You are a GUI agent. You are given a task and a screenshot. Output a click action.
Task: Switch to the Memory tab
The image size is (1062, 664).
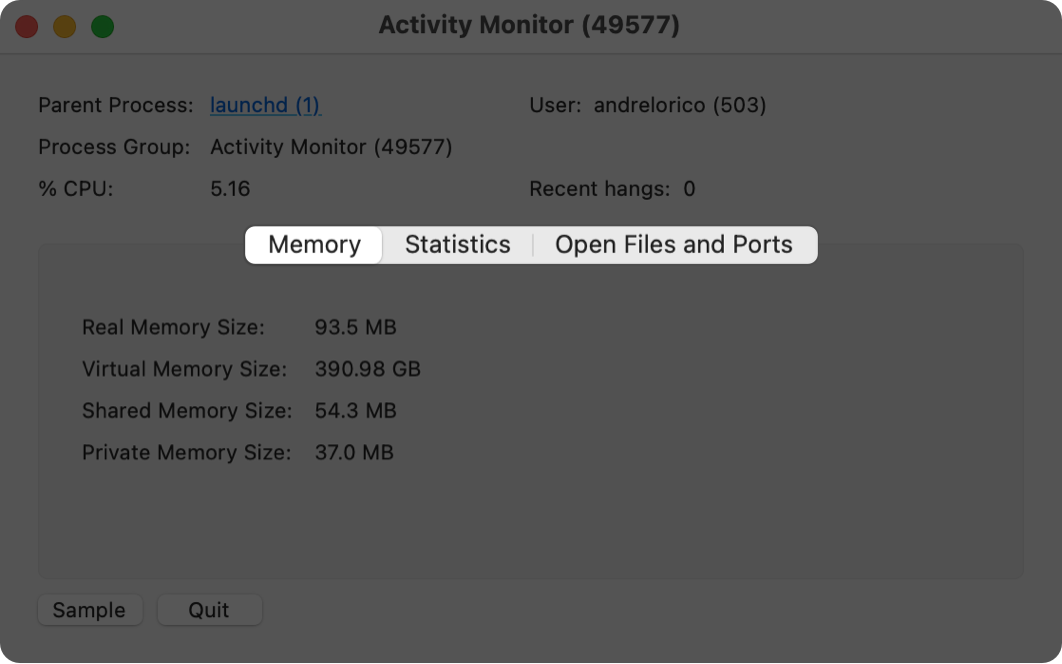click(x=314, y=245)
